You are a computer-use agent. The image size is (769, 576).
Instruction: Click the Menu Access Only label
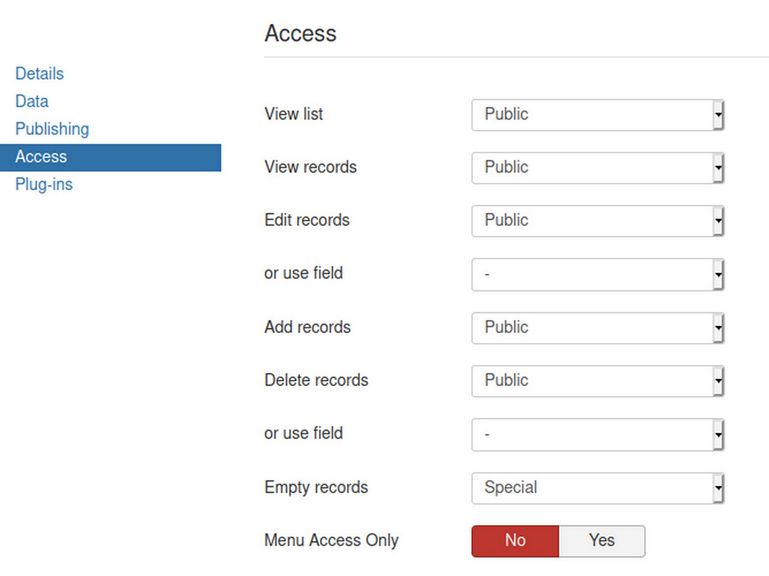(331, 541)
